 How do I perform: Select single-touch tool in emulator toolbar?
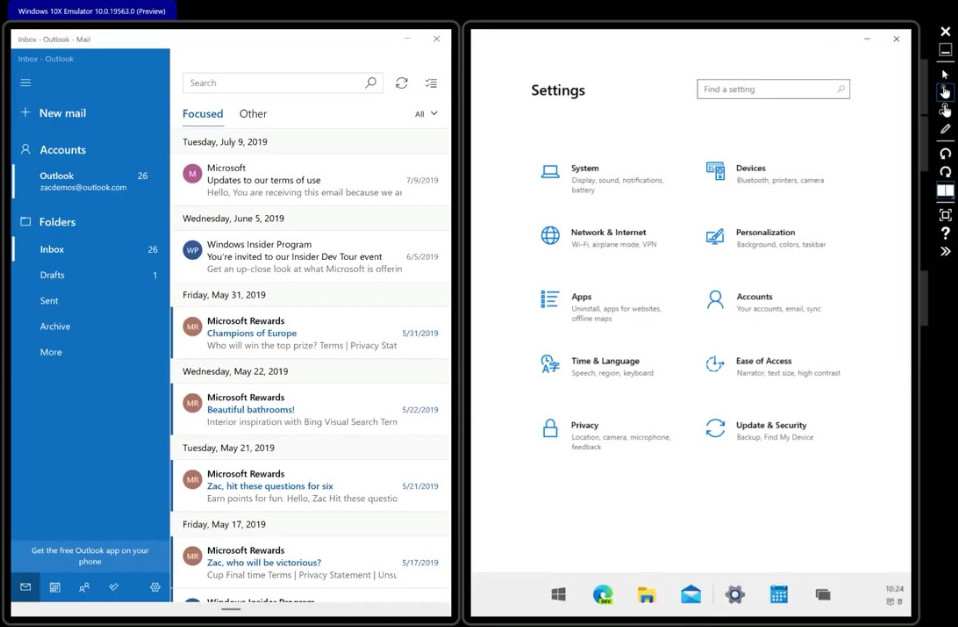pyautogui.click(x=945, y=92)
